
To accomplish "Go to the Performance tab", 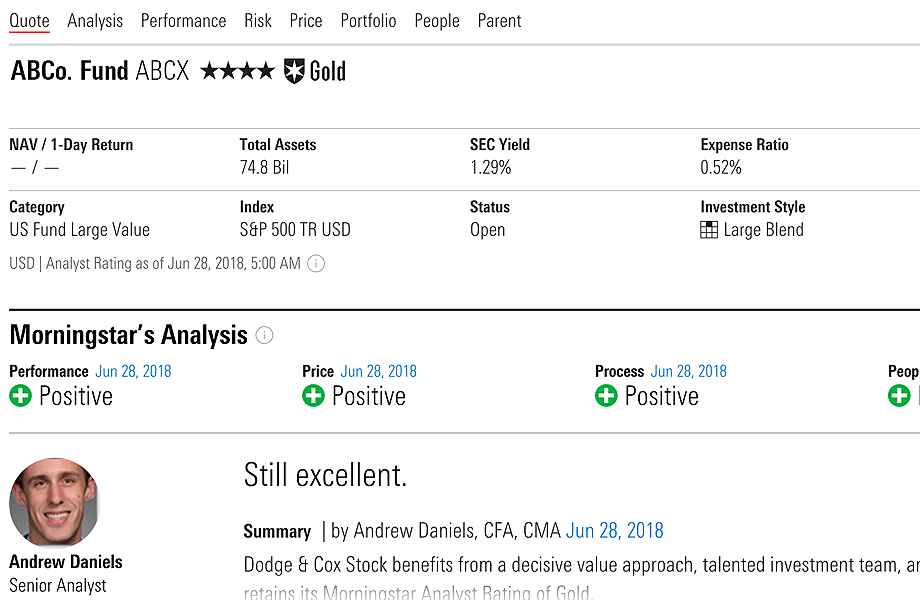I will coord(183,21).
